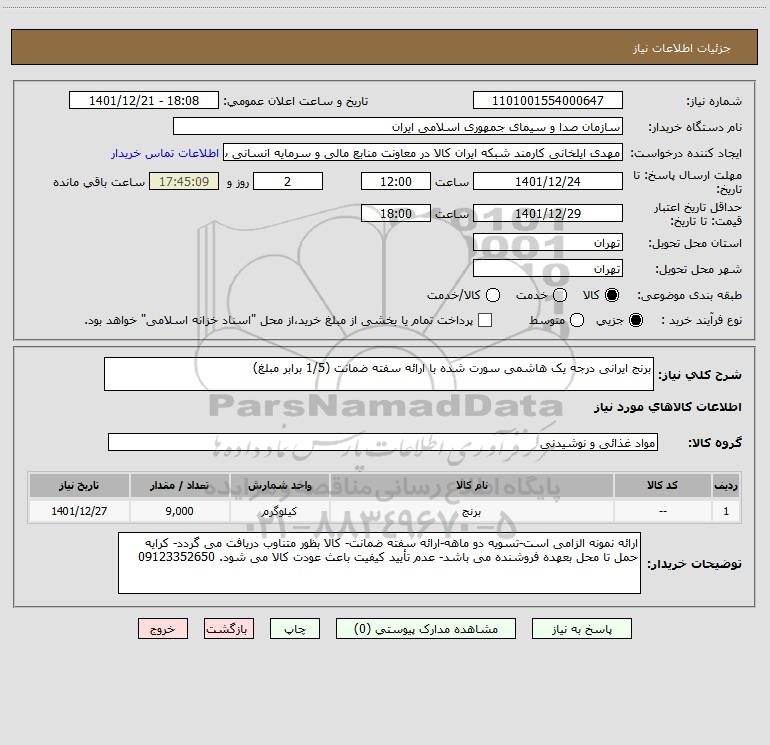Click the برنج item name cell
Image resolution: width=770 pixels, height=745 pixels.
[471, 511]
